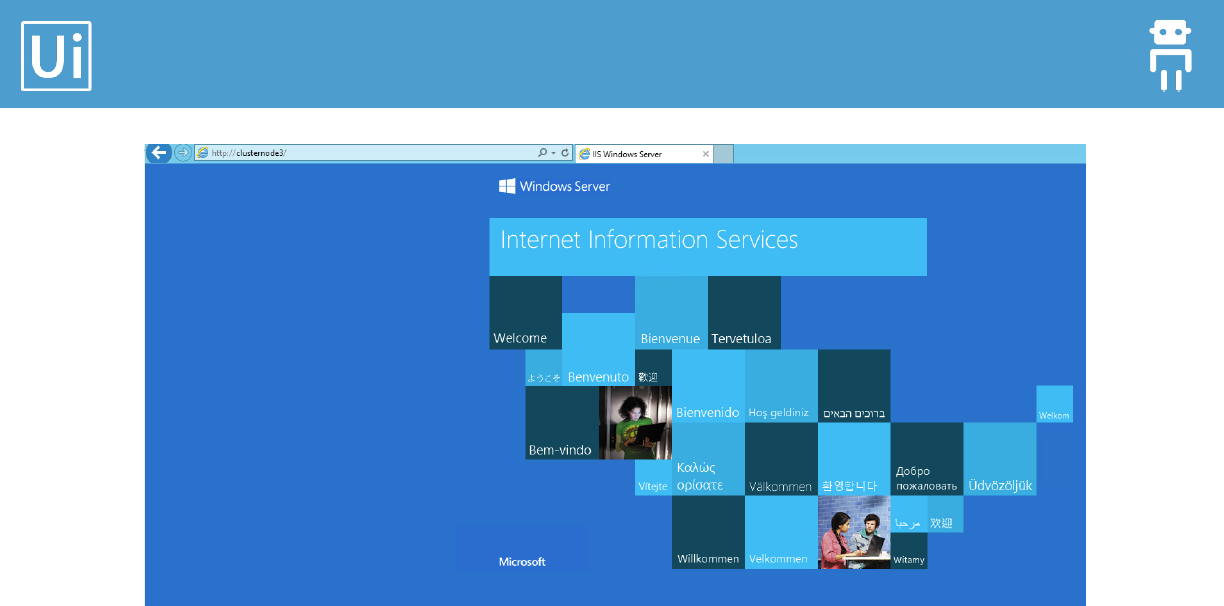Click the Benvenuto tile
Screen dimensions: 1224x606
click(x=598, y=350)
